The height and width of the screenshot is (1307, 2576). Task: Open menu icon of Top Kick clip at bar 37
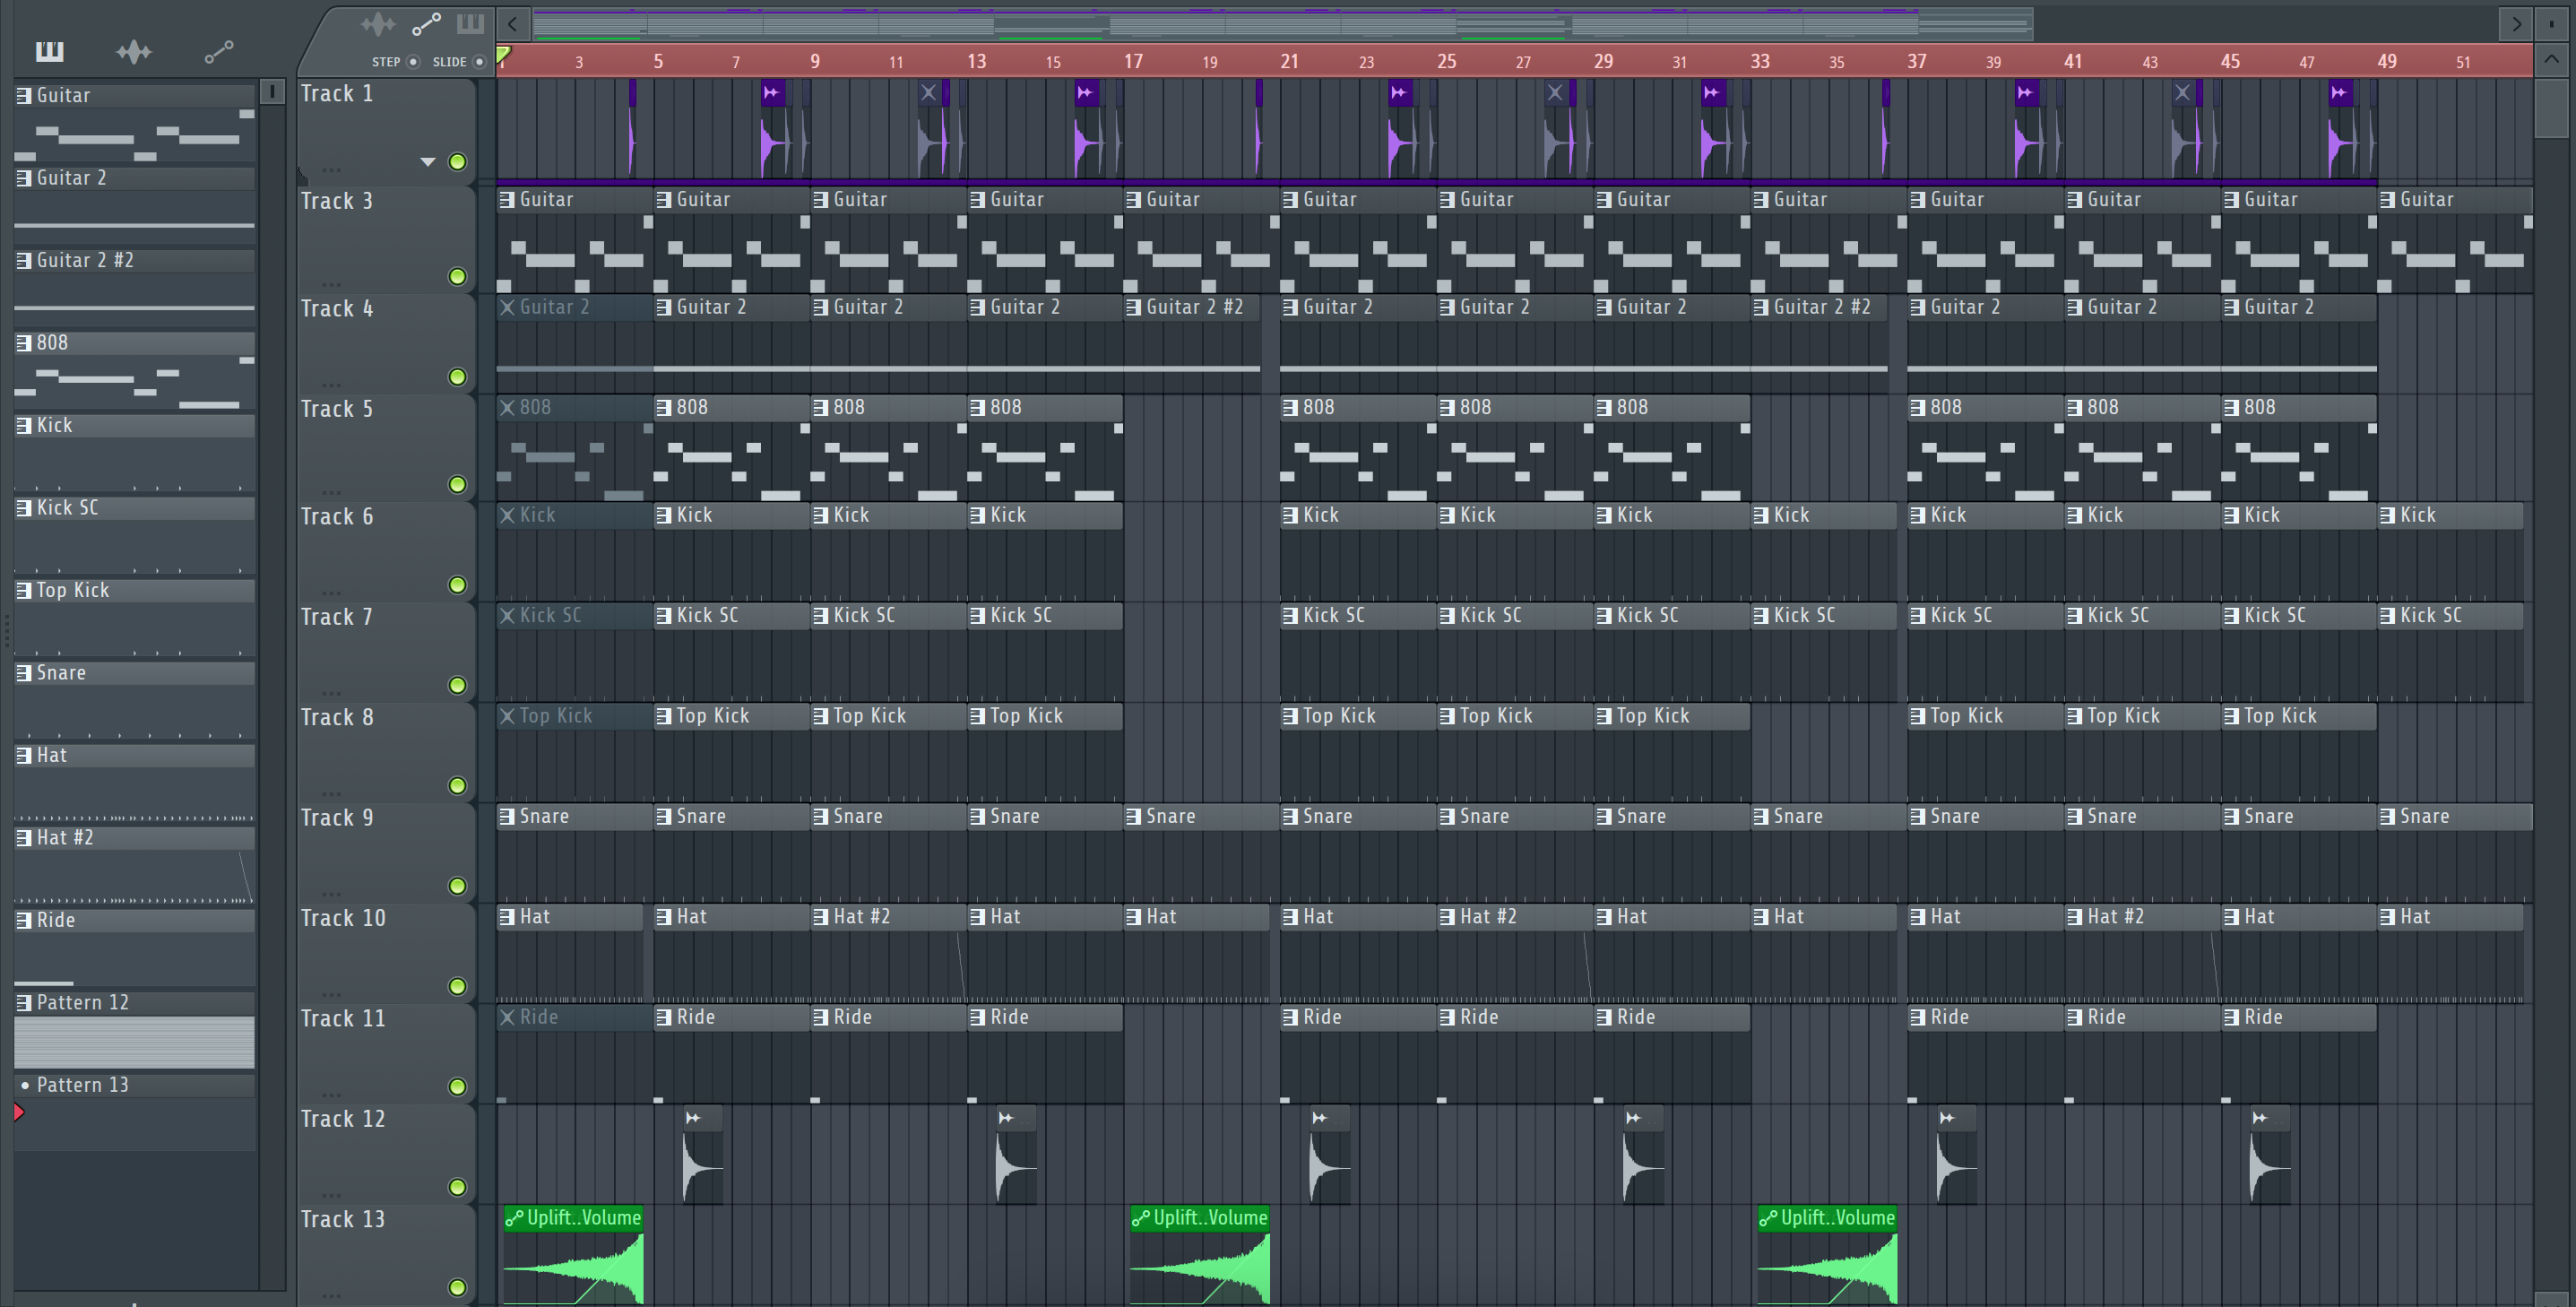click(1918, 716)
